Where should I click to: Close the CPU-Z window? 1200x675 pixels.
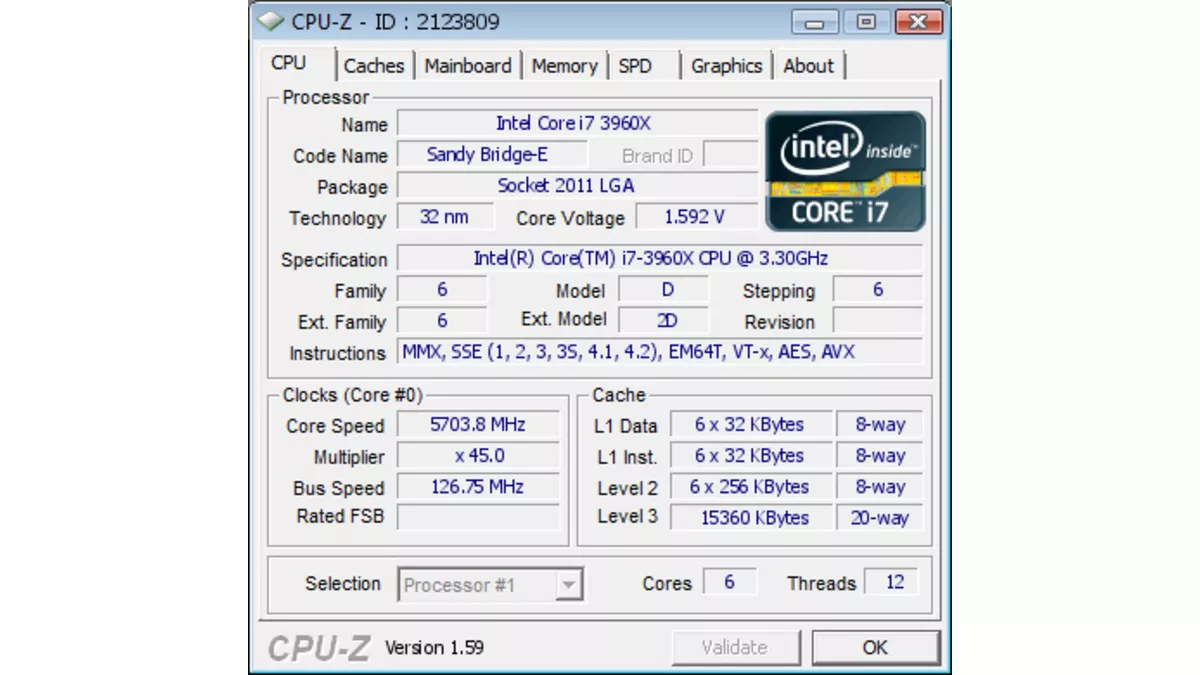click(918, 22)
